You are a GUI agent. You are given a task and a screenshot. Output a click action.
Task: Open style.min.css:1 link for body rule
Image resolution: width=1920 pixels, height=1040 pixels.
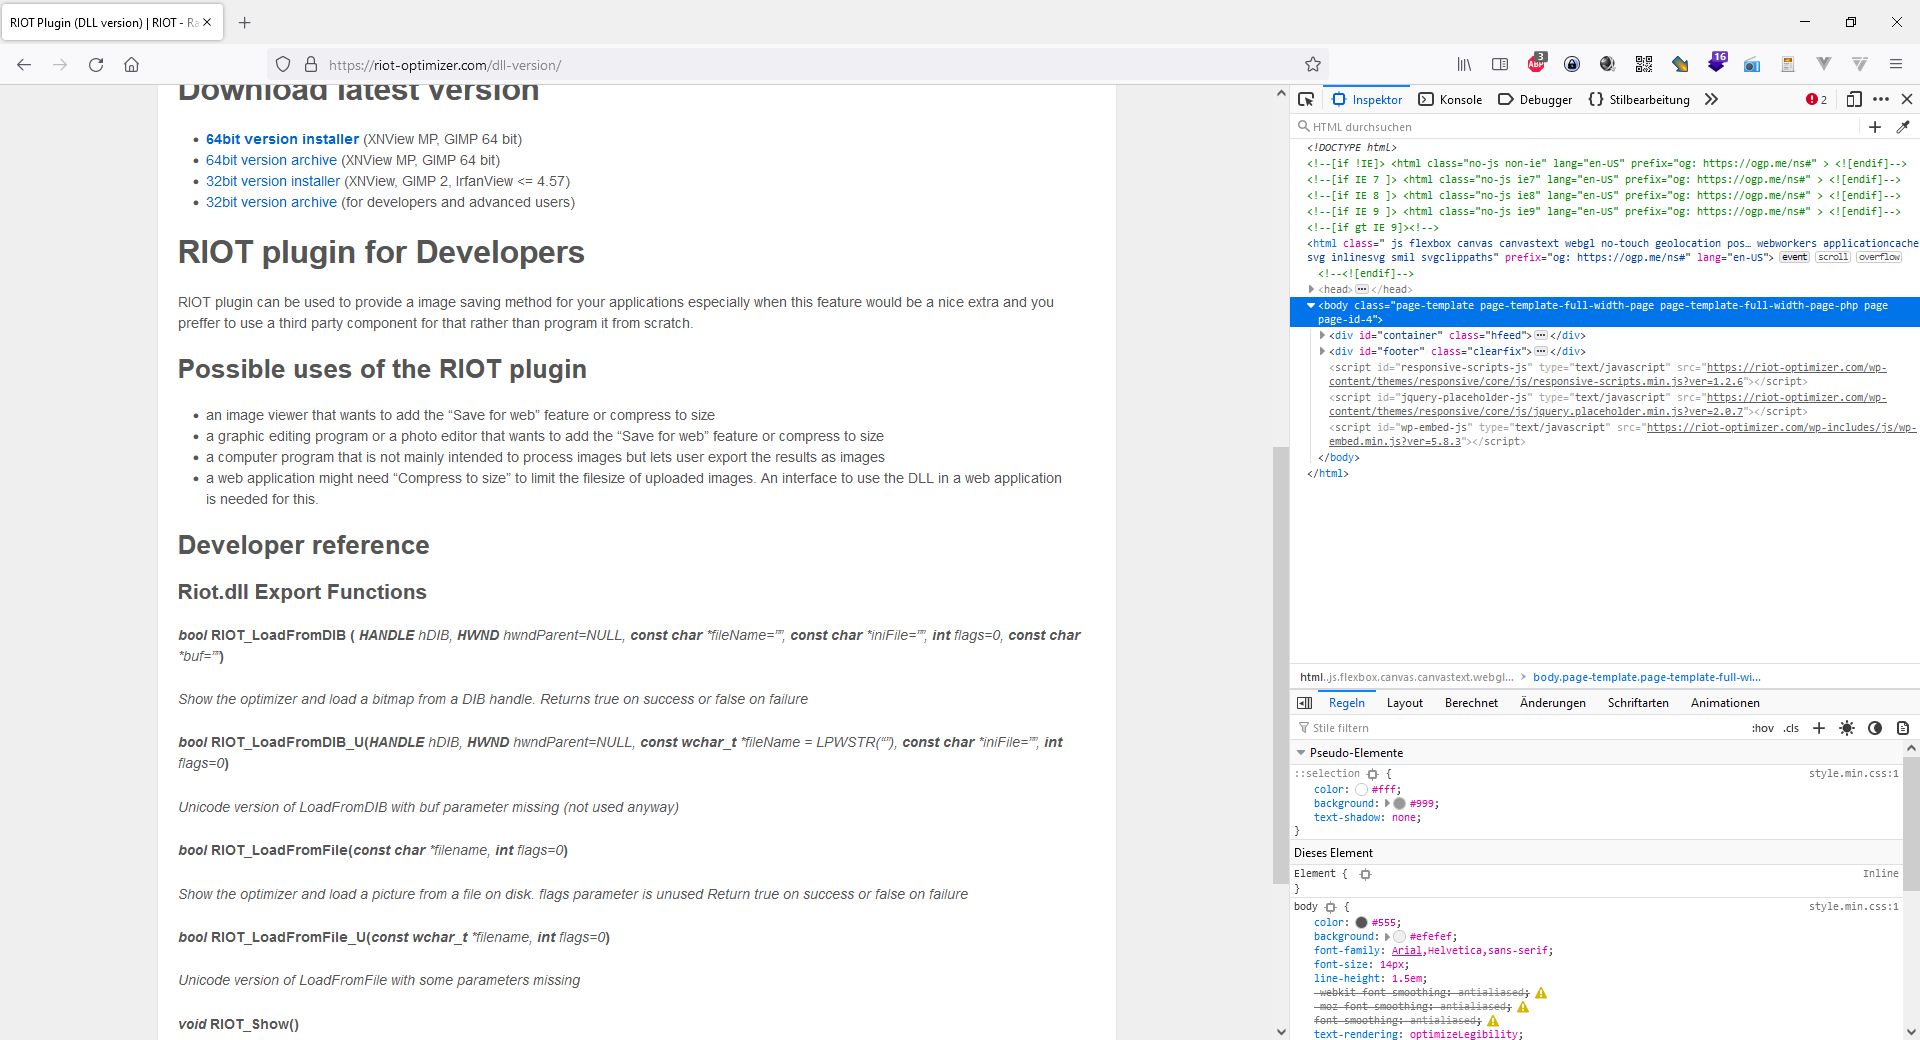tap(1853, 907)
